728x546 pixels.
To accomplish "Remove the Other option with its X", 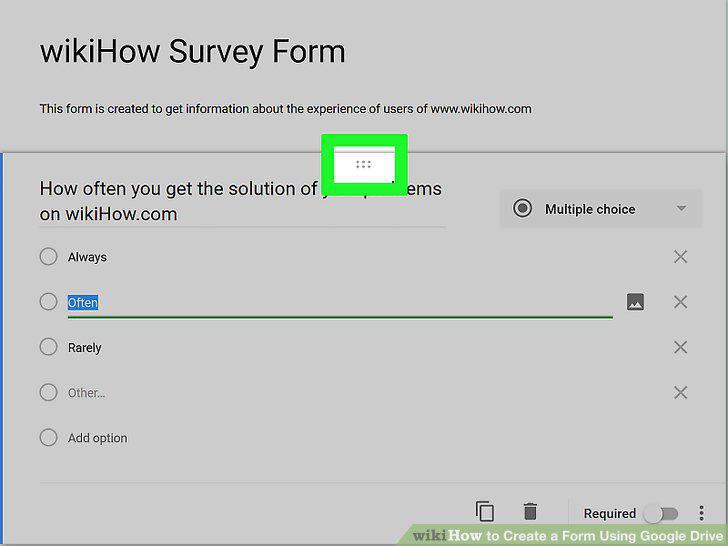I will tap(680, 392).
